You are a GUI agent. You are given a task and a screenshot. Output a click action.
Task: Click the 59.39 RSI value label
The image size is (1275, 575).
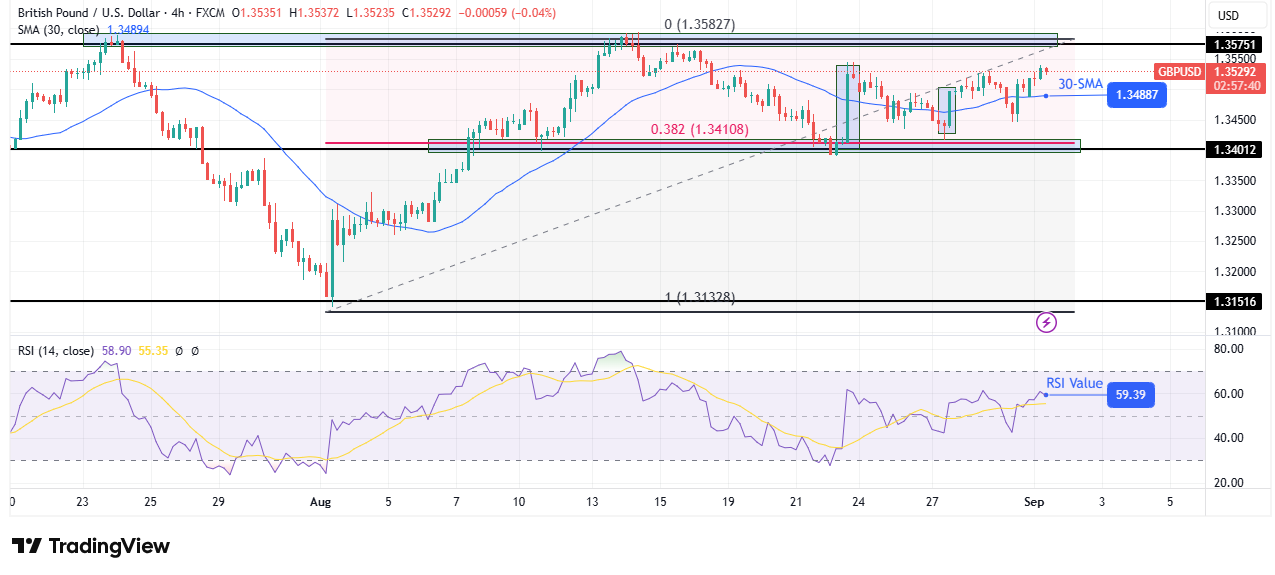click(1132, 396)
